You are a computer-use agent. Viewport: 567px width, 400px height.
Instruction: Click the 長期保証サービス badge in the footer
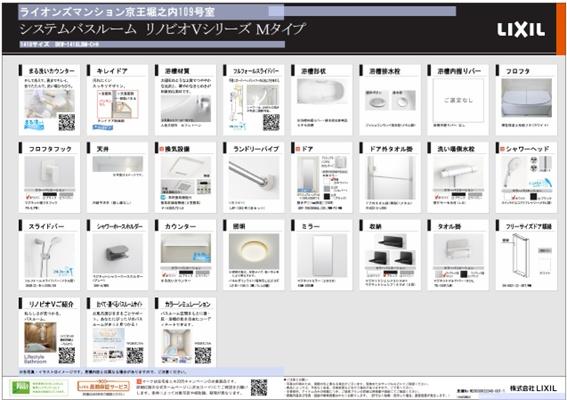tap(103, 386)
